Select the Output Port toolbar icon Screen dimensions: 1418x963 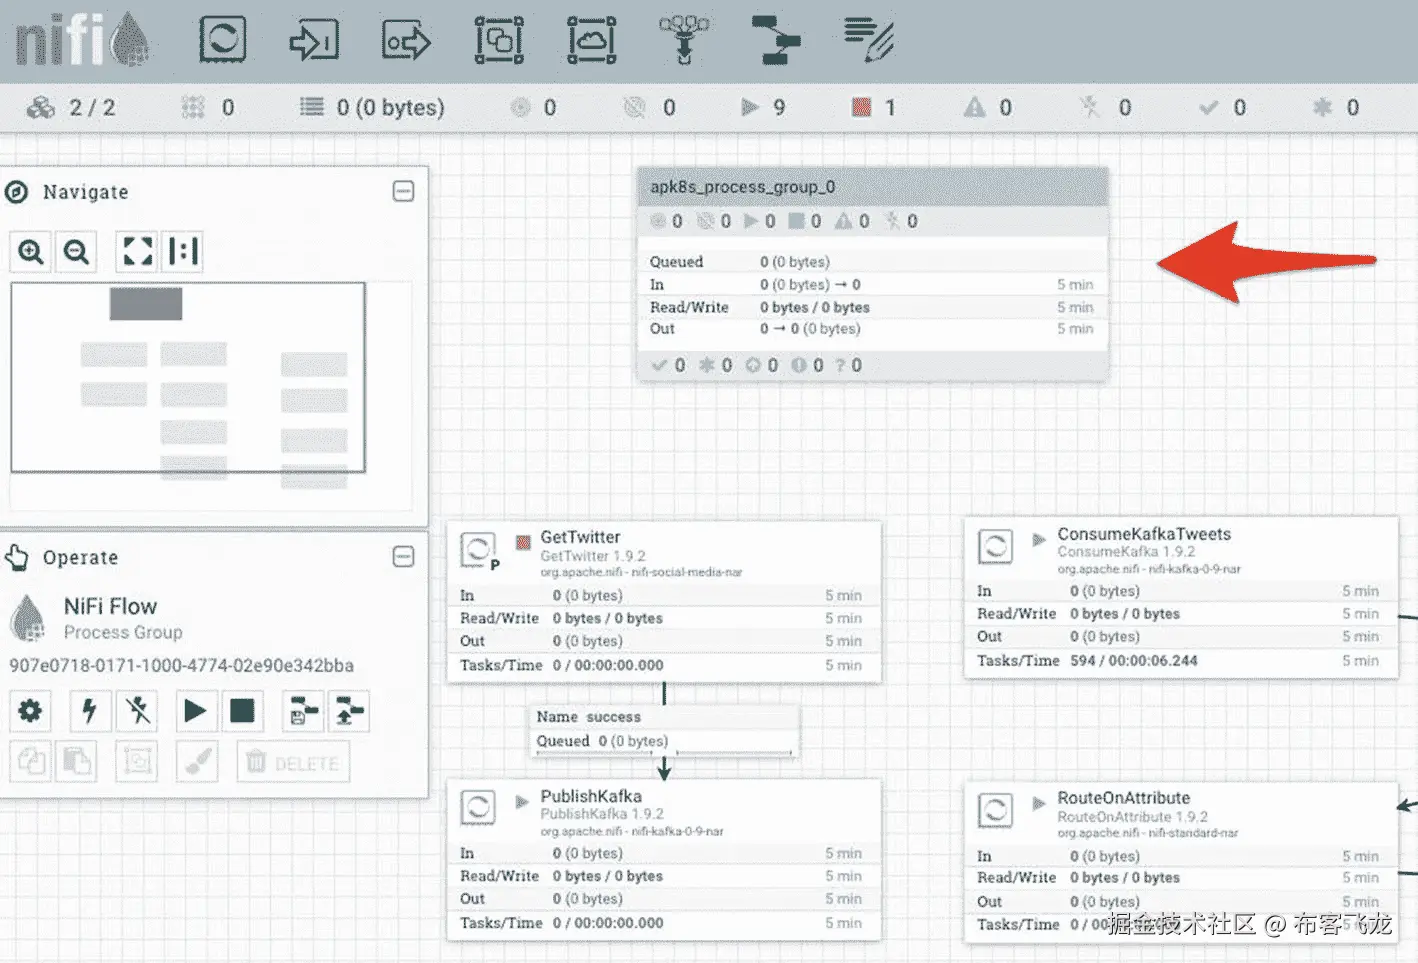coord(406,40)
